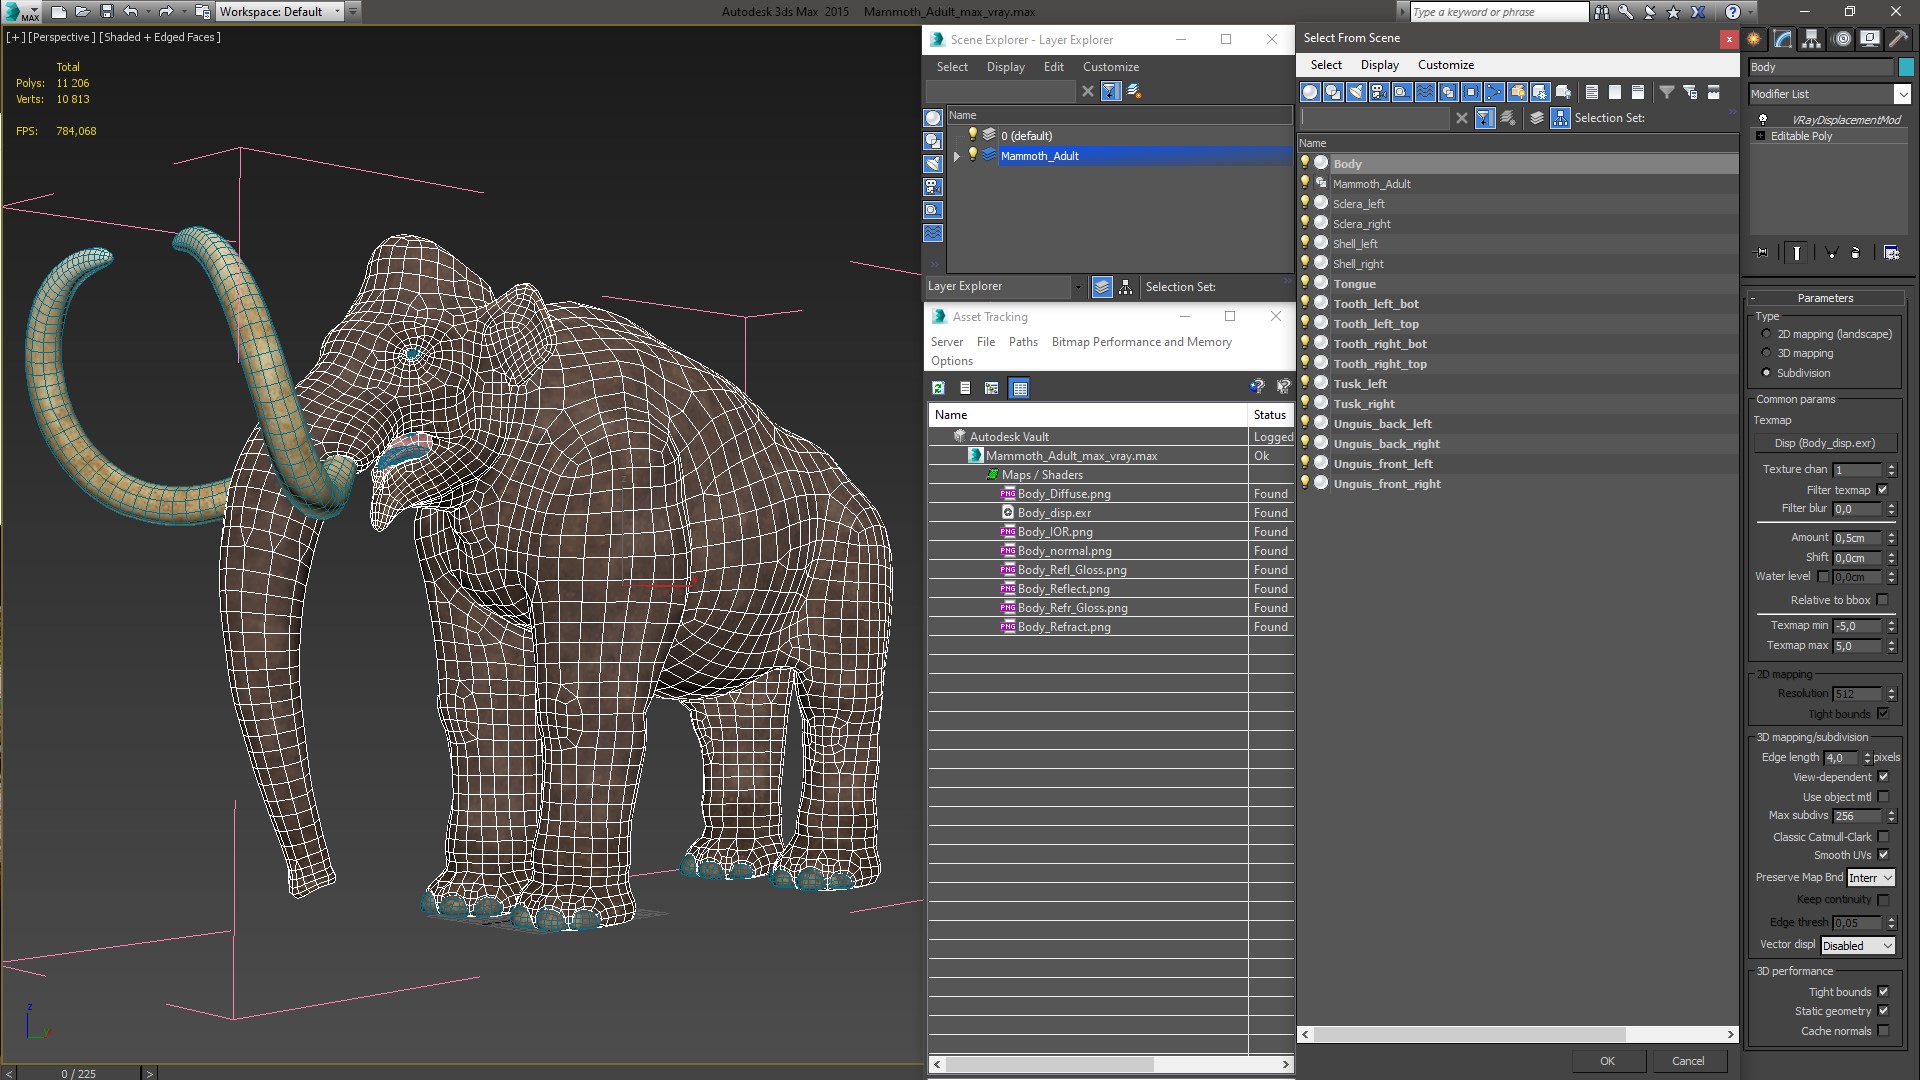The image size is (1920, 1080).
Task: Open the Utilities hammer panel tab
Action: pyautogui.click(x=1897, y=39)
